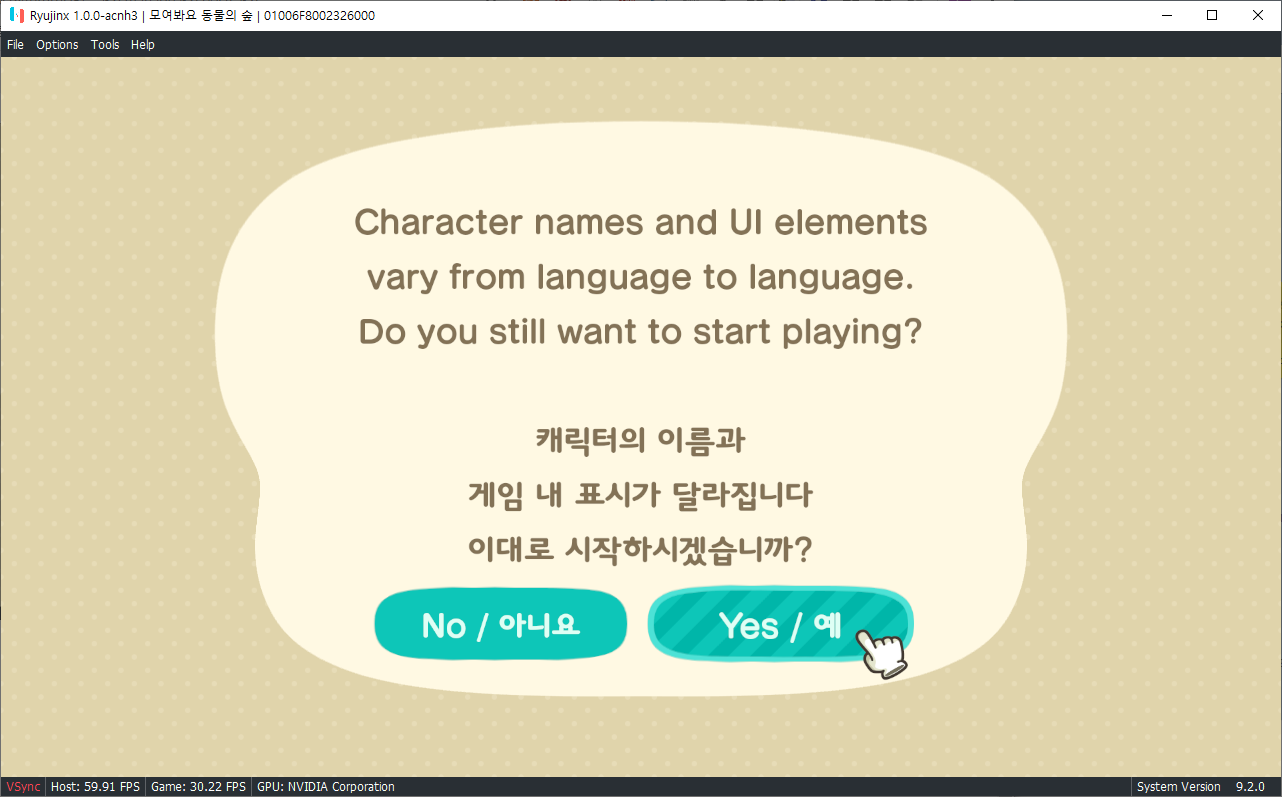Screen dimensions: 1282x797
Task: Click the line 'Character names and UI elements'
Action: [641, 222]
